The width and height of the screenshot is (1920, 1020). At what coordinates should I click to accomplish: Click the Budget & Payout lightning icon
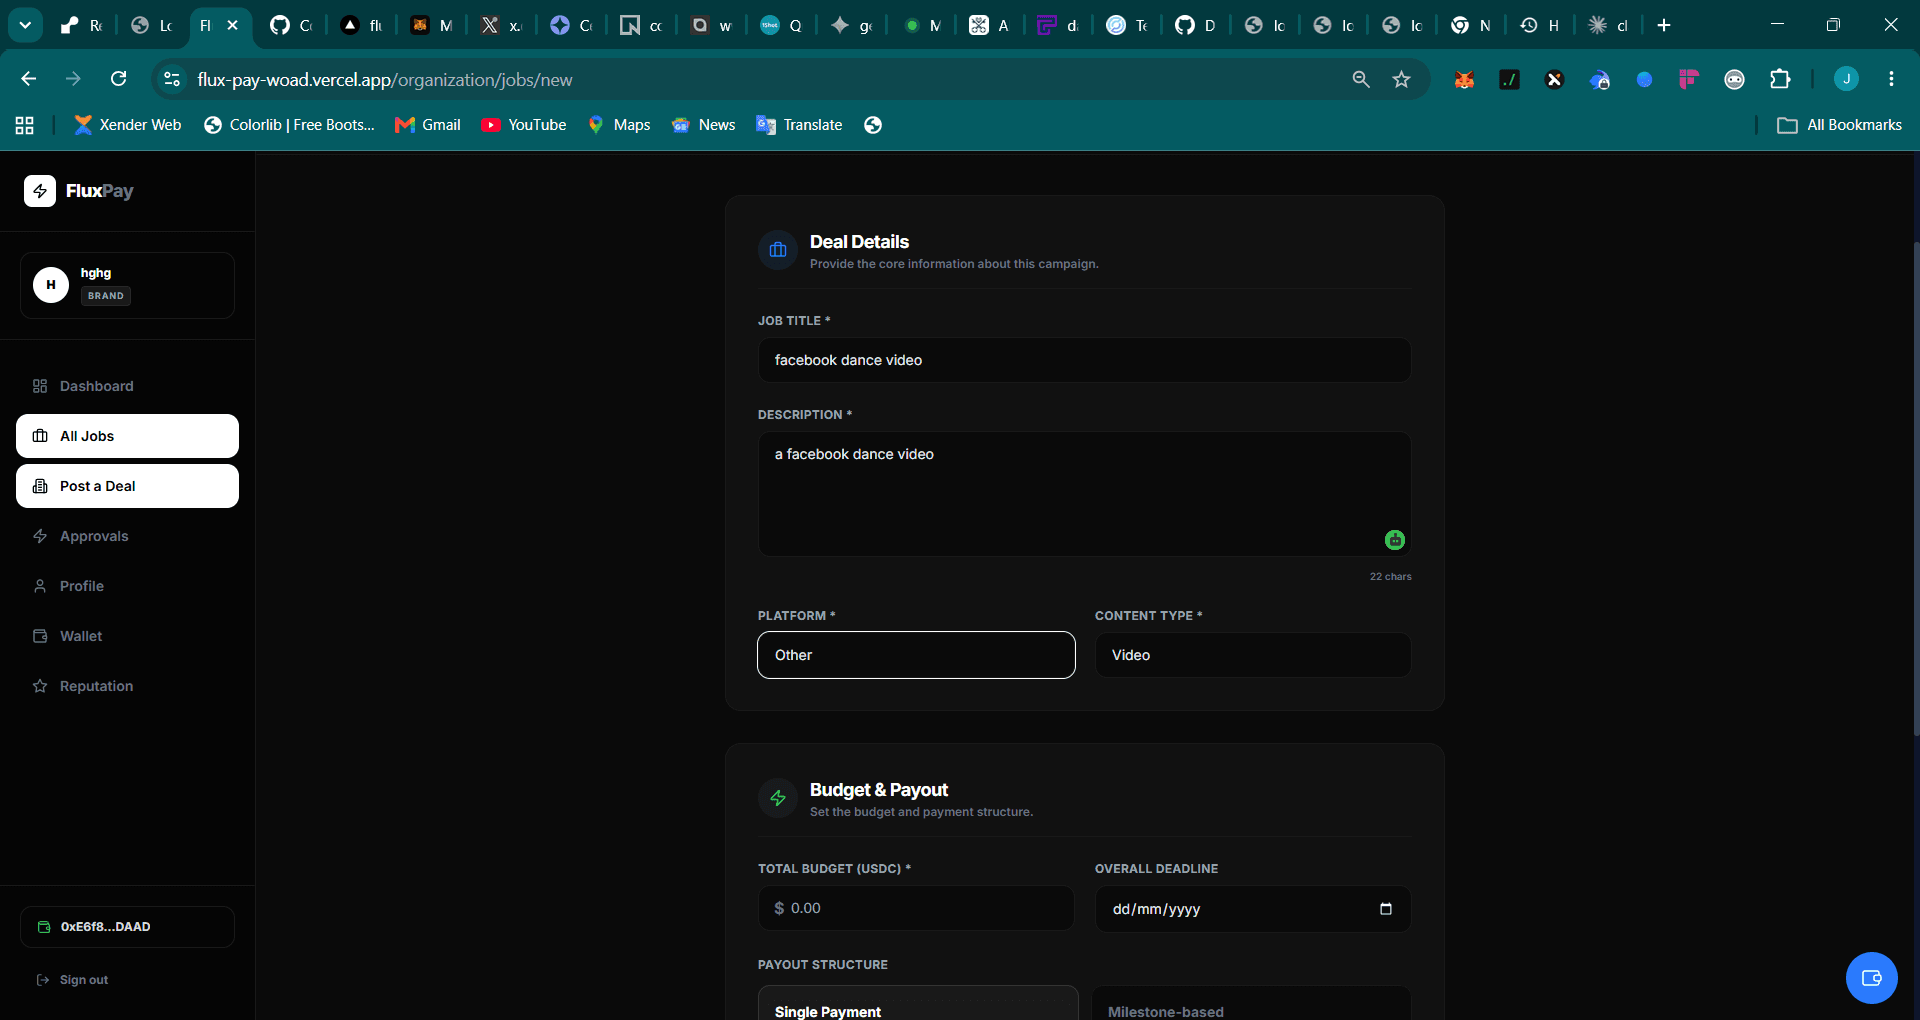point(778,798)
